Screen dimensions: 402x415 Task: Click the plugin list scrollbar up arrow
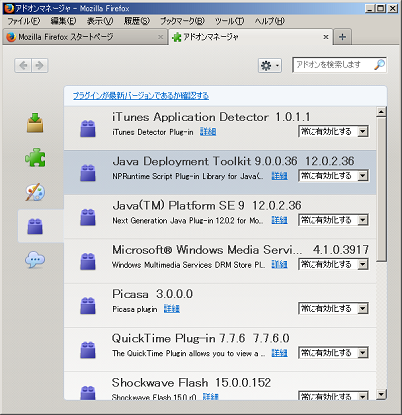pos(381,112)
